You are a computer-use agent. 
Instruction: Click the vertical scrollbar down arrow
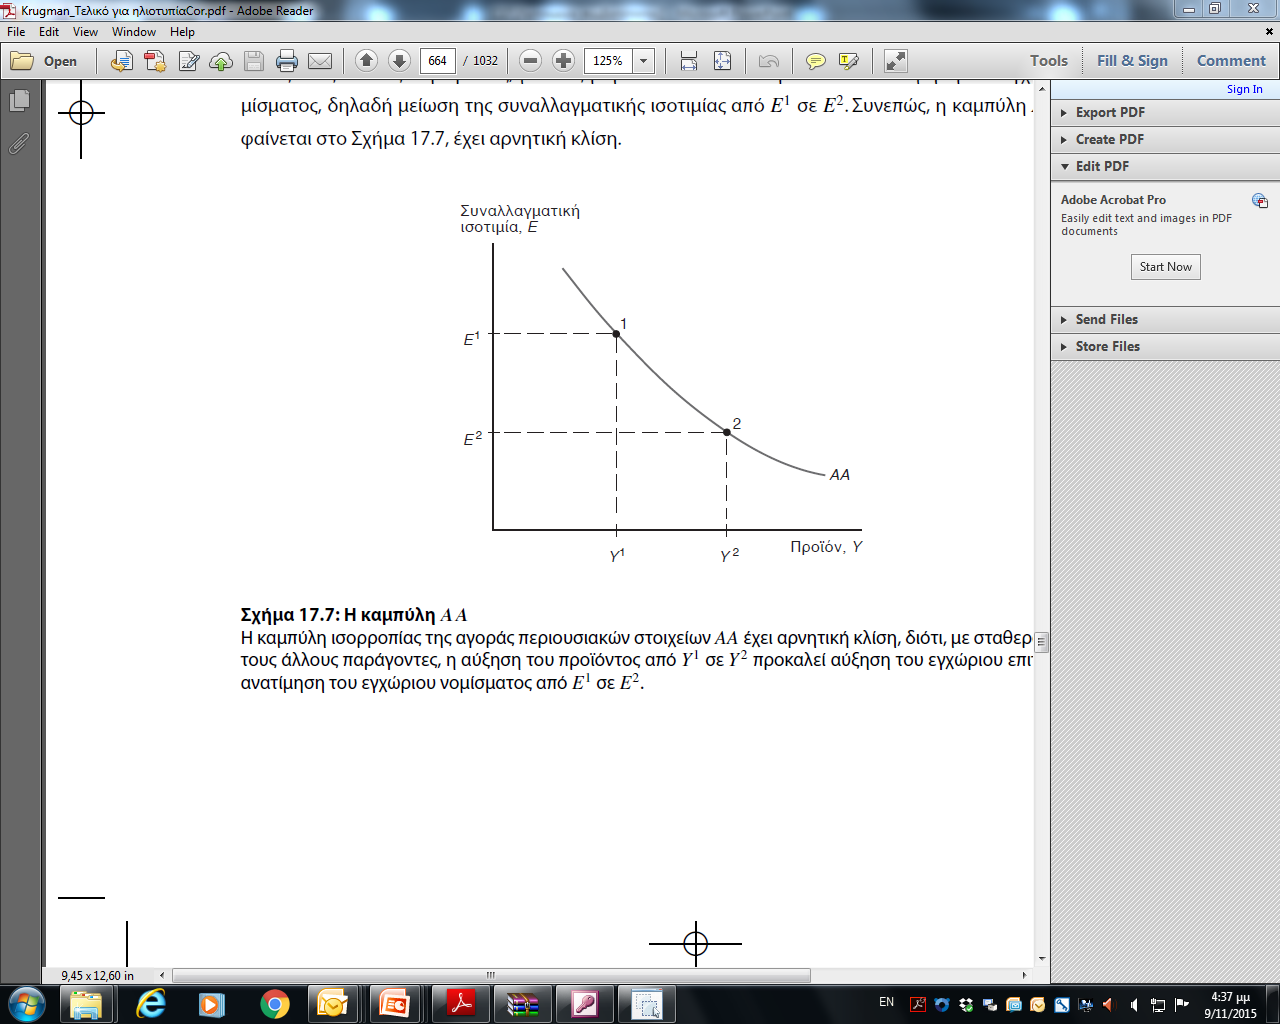pos(1041,959)
